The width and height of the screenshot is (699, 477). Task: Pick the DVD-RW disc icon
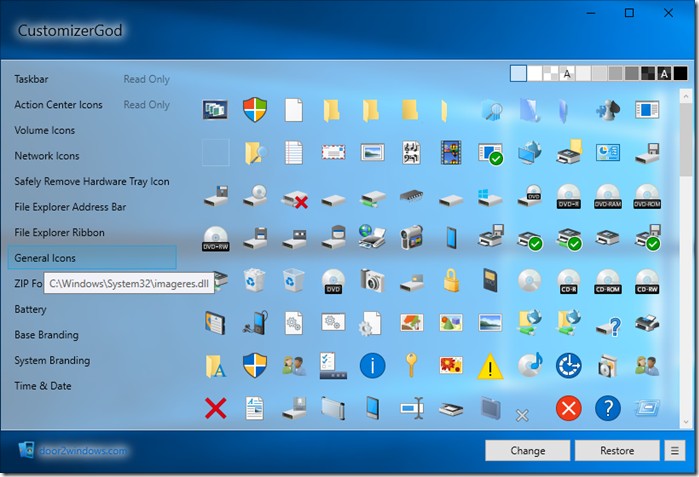[x=216, y=238]
